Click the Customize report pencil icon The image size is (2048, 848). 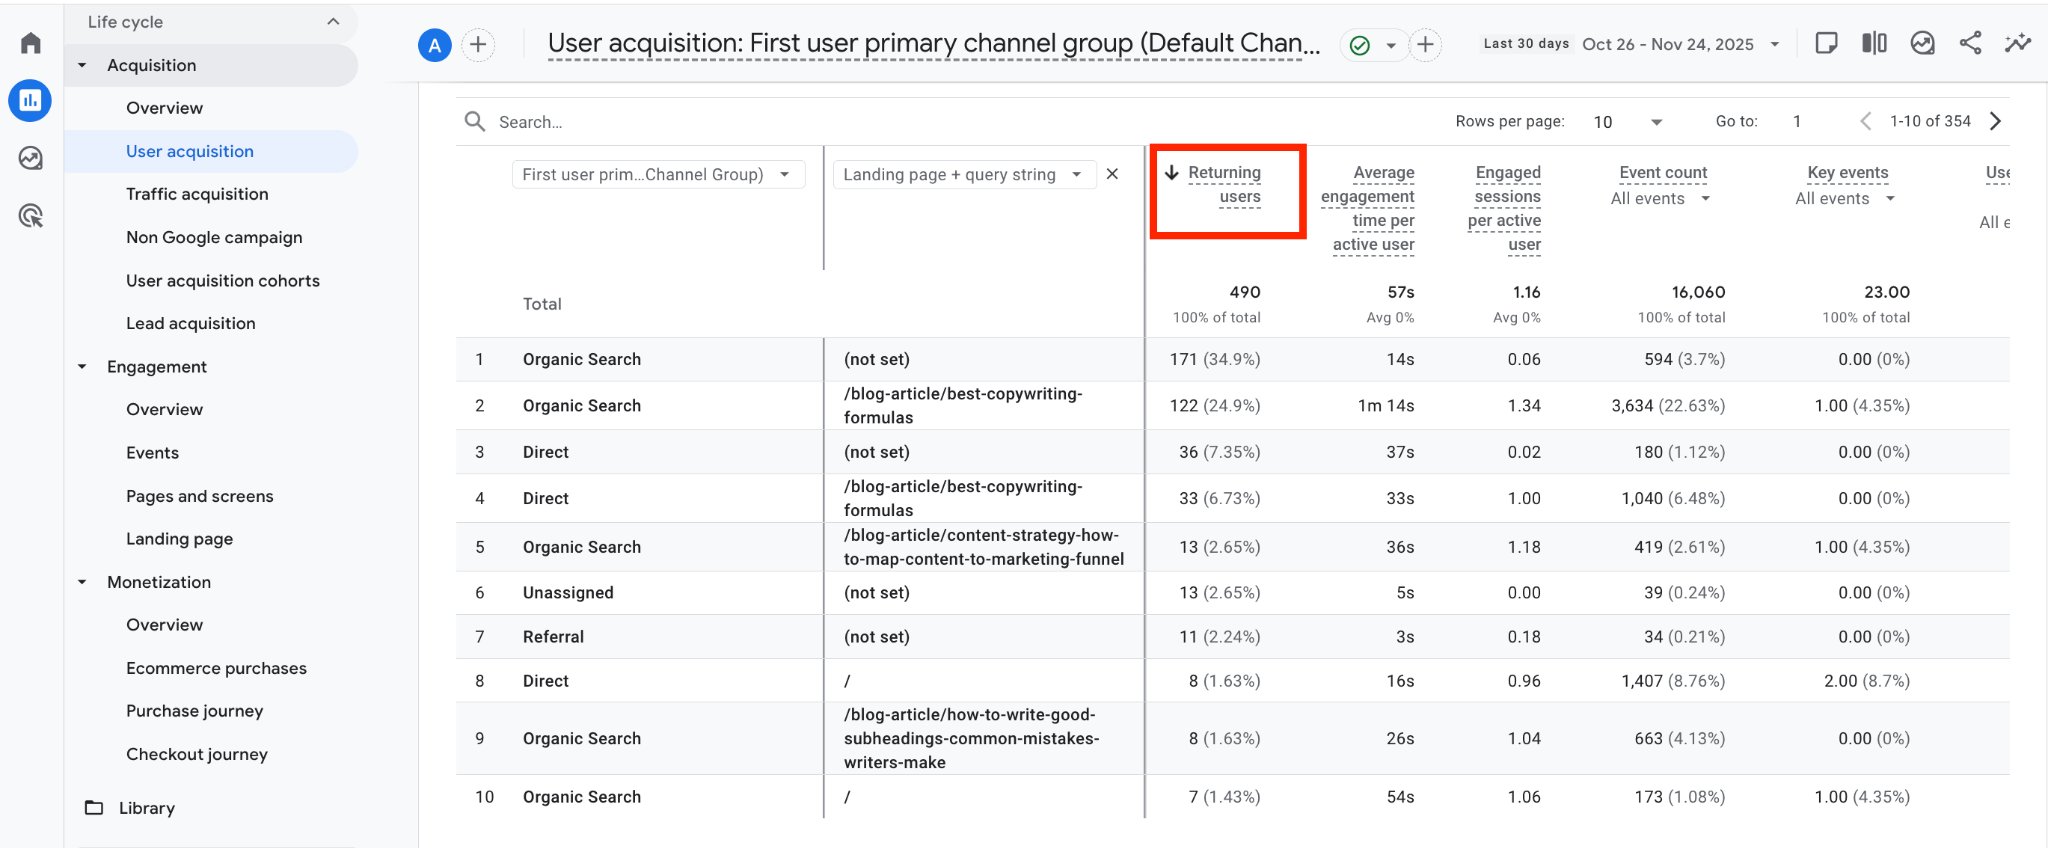click(x=1826, y=43)
